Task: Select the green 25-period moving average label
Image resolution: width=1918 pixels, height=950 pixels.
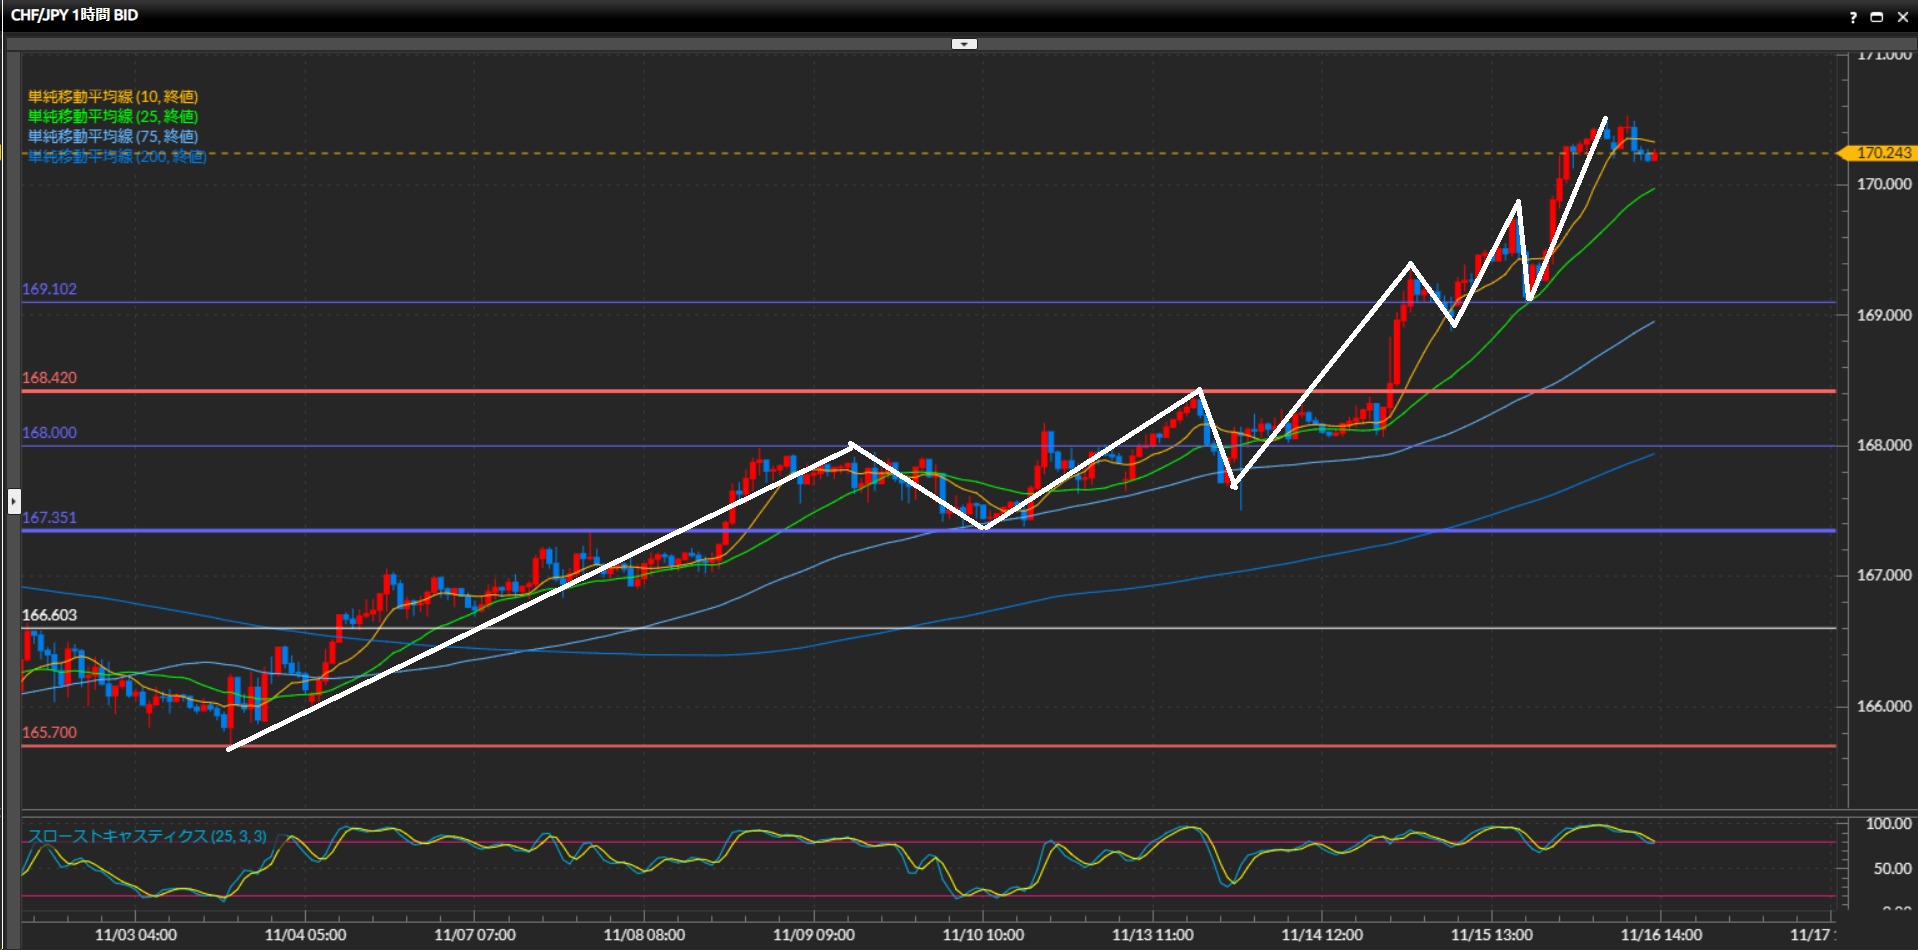Action: point(113,116)
